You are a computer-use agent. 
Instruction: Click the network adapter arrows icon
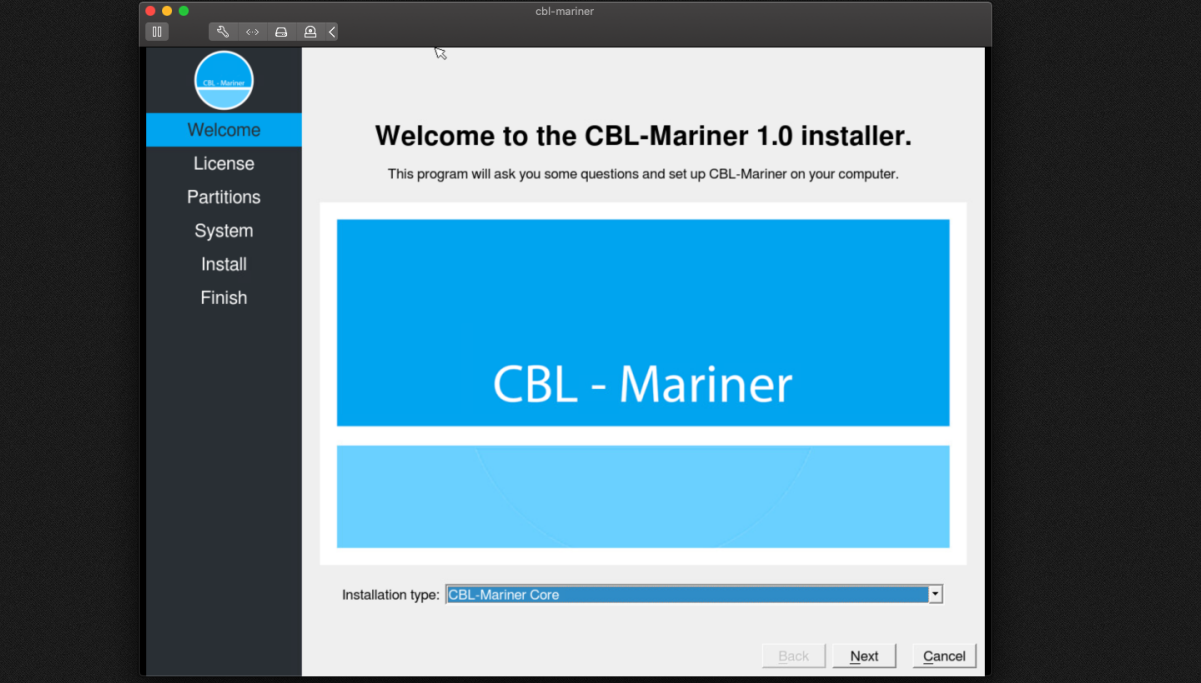pyautogui.click(x=252, y=32)
